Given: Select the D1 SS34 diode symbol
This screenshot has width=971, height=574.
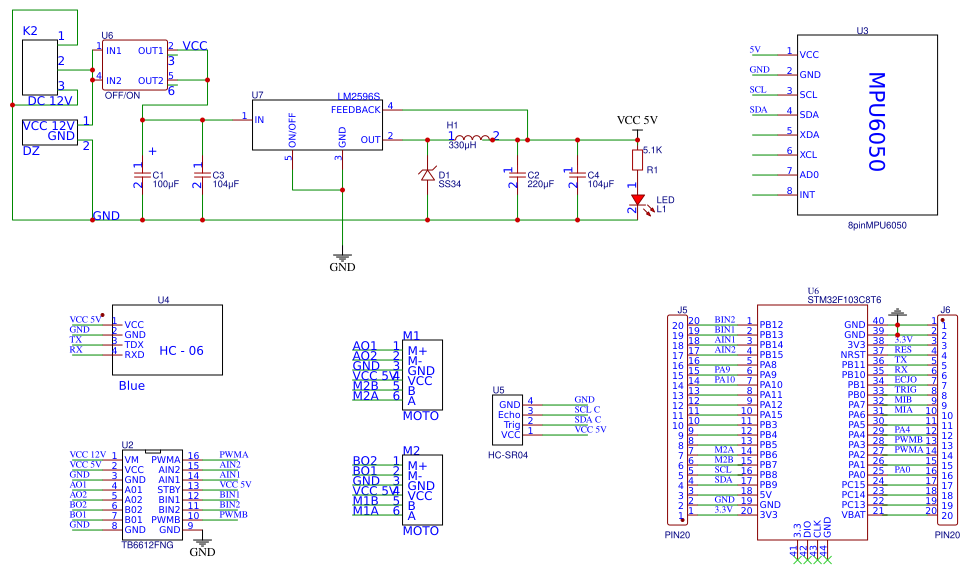Looking at the screenshot, I should click(428, 175).
